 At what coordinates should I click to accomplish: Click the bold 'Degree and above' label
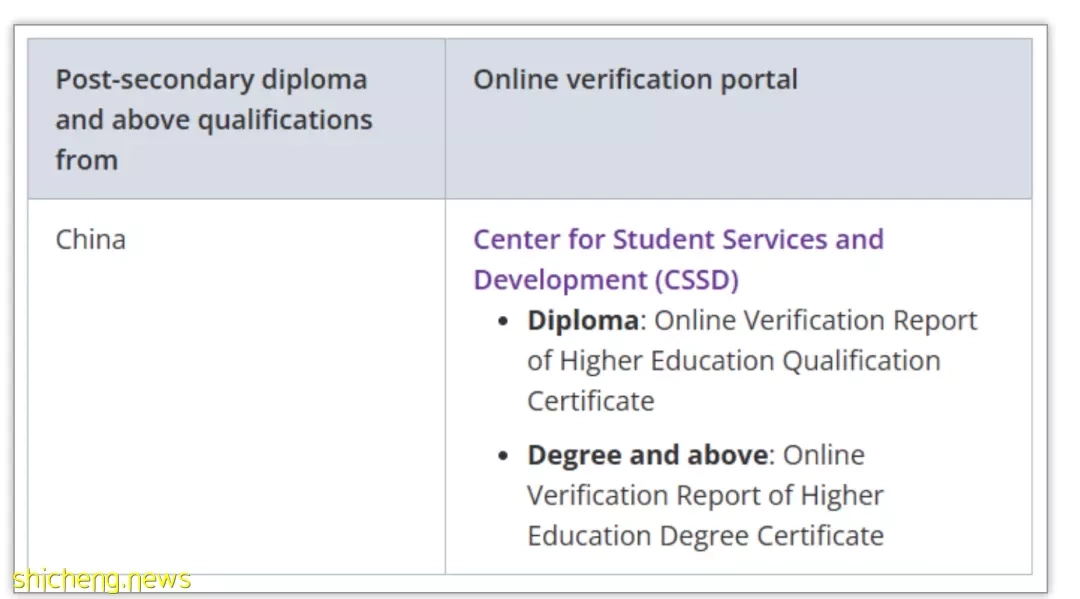(x=647, y=455)
